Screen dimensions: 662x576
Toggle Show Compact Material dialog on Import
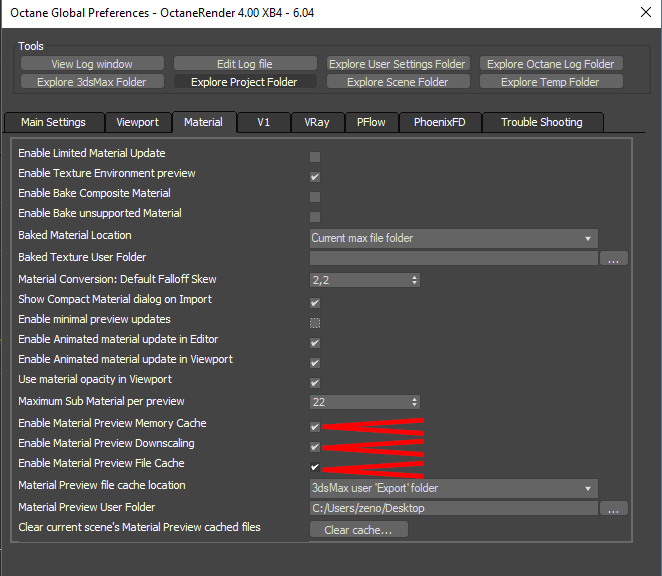315,303
